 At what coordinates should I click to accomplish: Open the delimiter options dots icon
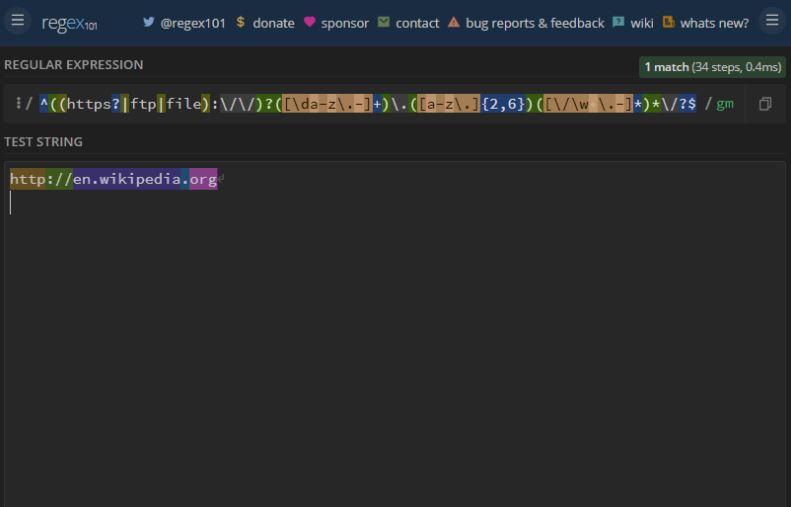click(x=18, y=103)
